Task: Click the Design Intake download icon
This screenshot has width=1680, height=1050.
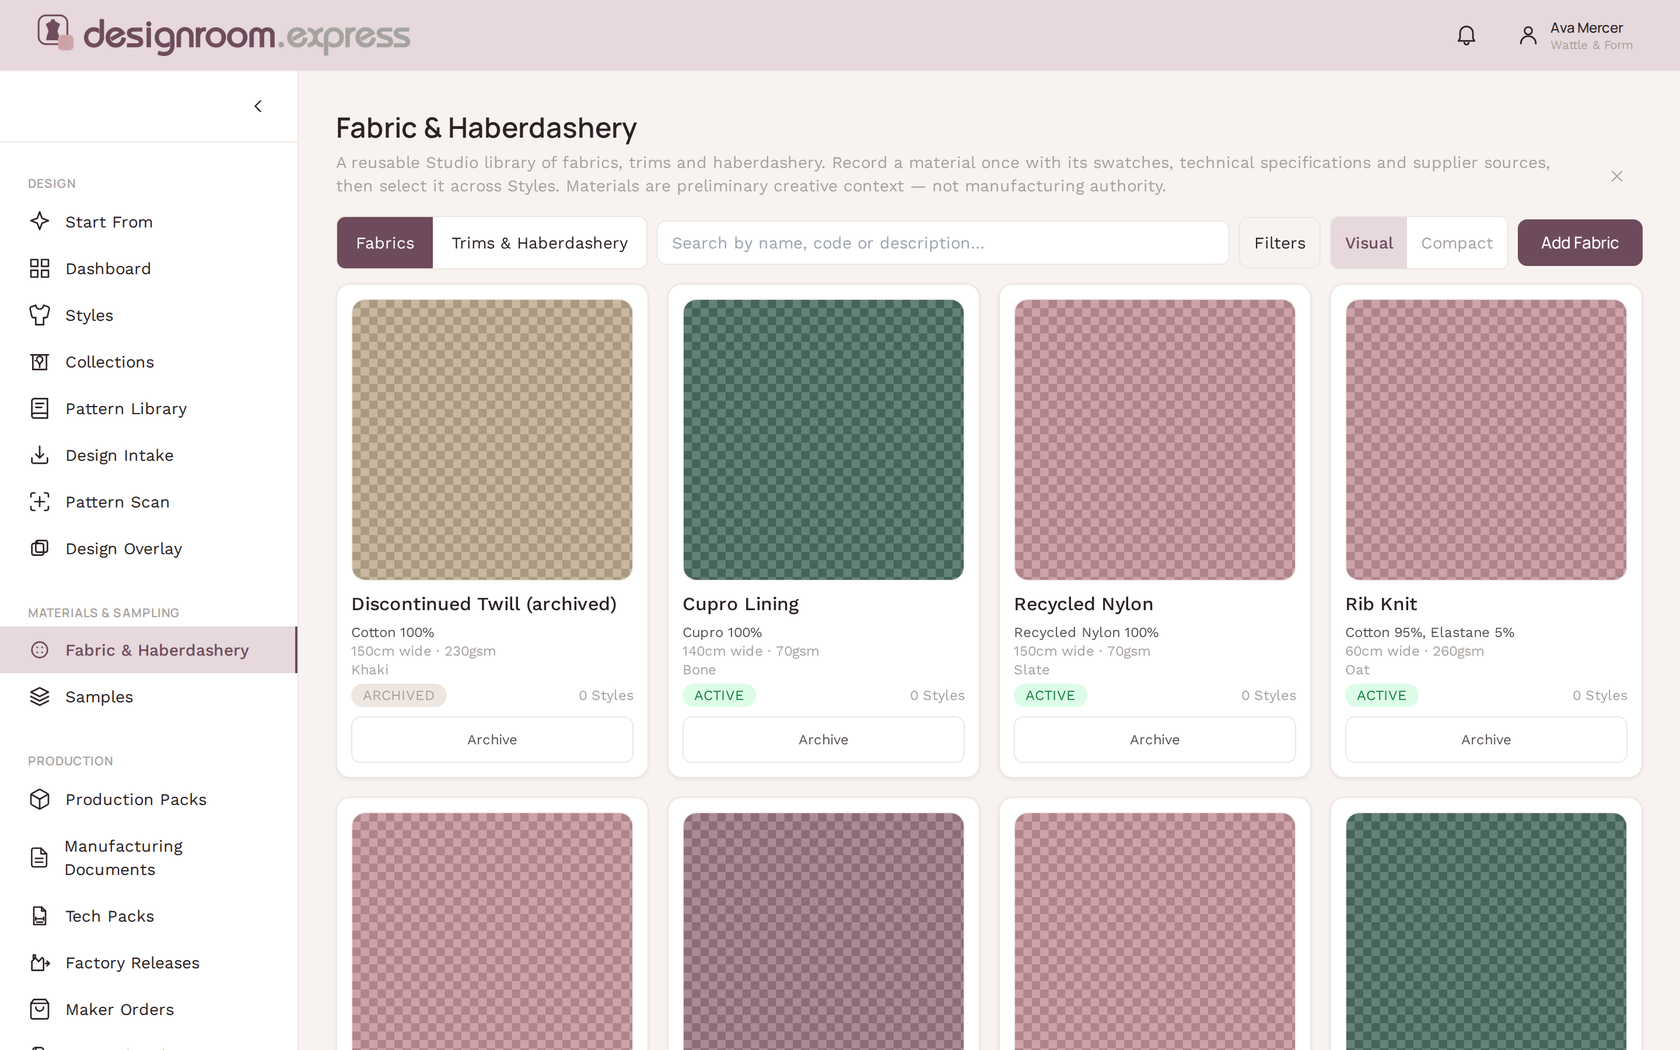Action: 40,455
